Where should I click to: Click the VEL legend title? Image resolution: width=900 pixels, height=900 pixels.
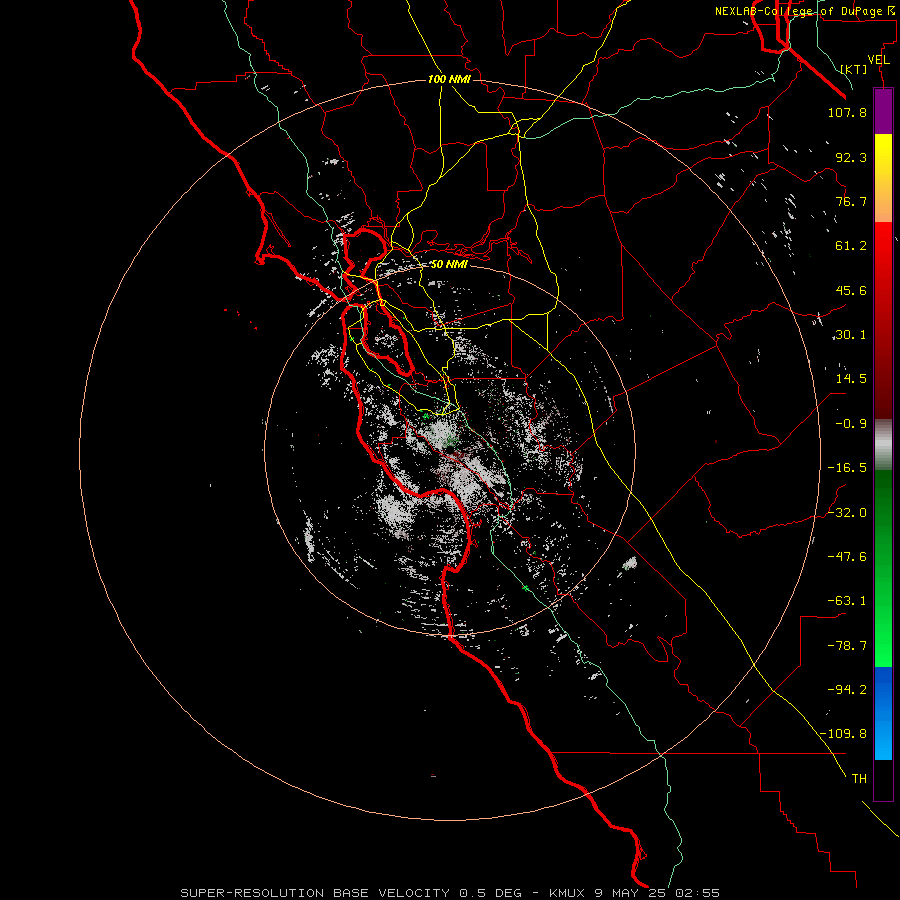[878, 60]
